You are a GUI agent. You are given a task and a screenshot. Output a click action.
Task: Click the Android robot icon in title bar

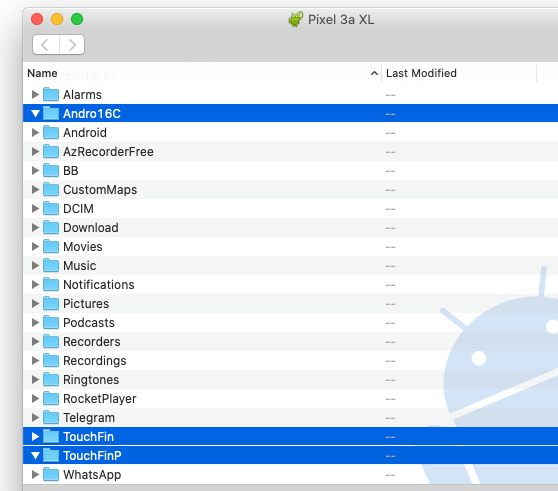[x=295, y=19]
